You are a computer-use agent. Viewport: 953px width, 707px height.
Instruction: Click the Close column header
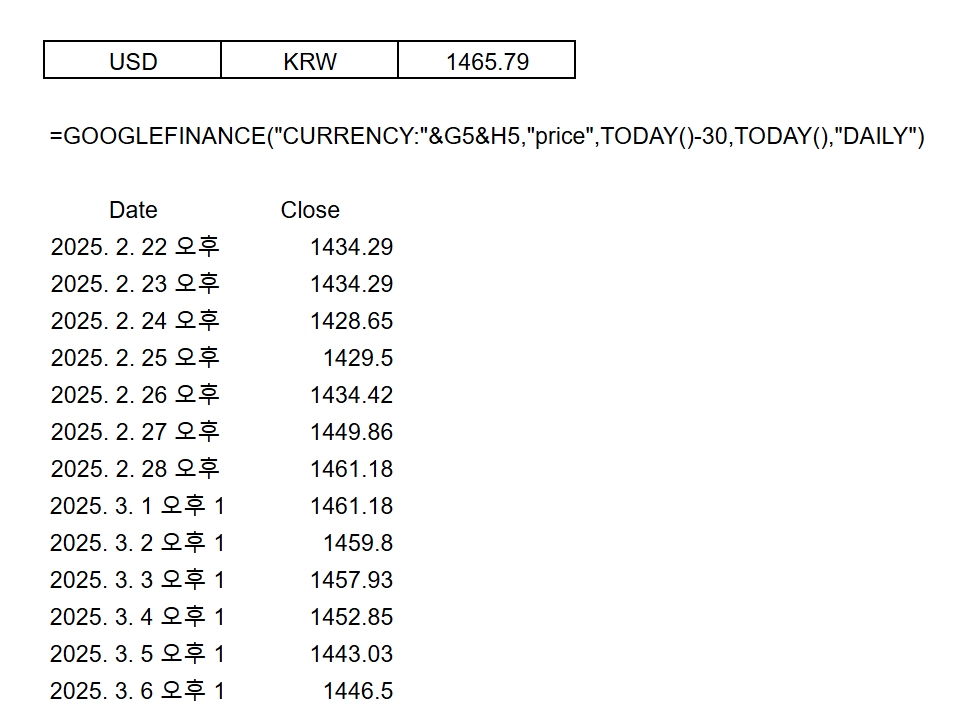[310, 210]
